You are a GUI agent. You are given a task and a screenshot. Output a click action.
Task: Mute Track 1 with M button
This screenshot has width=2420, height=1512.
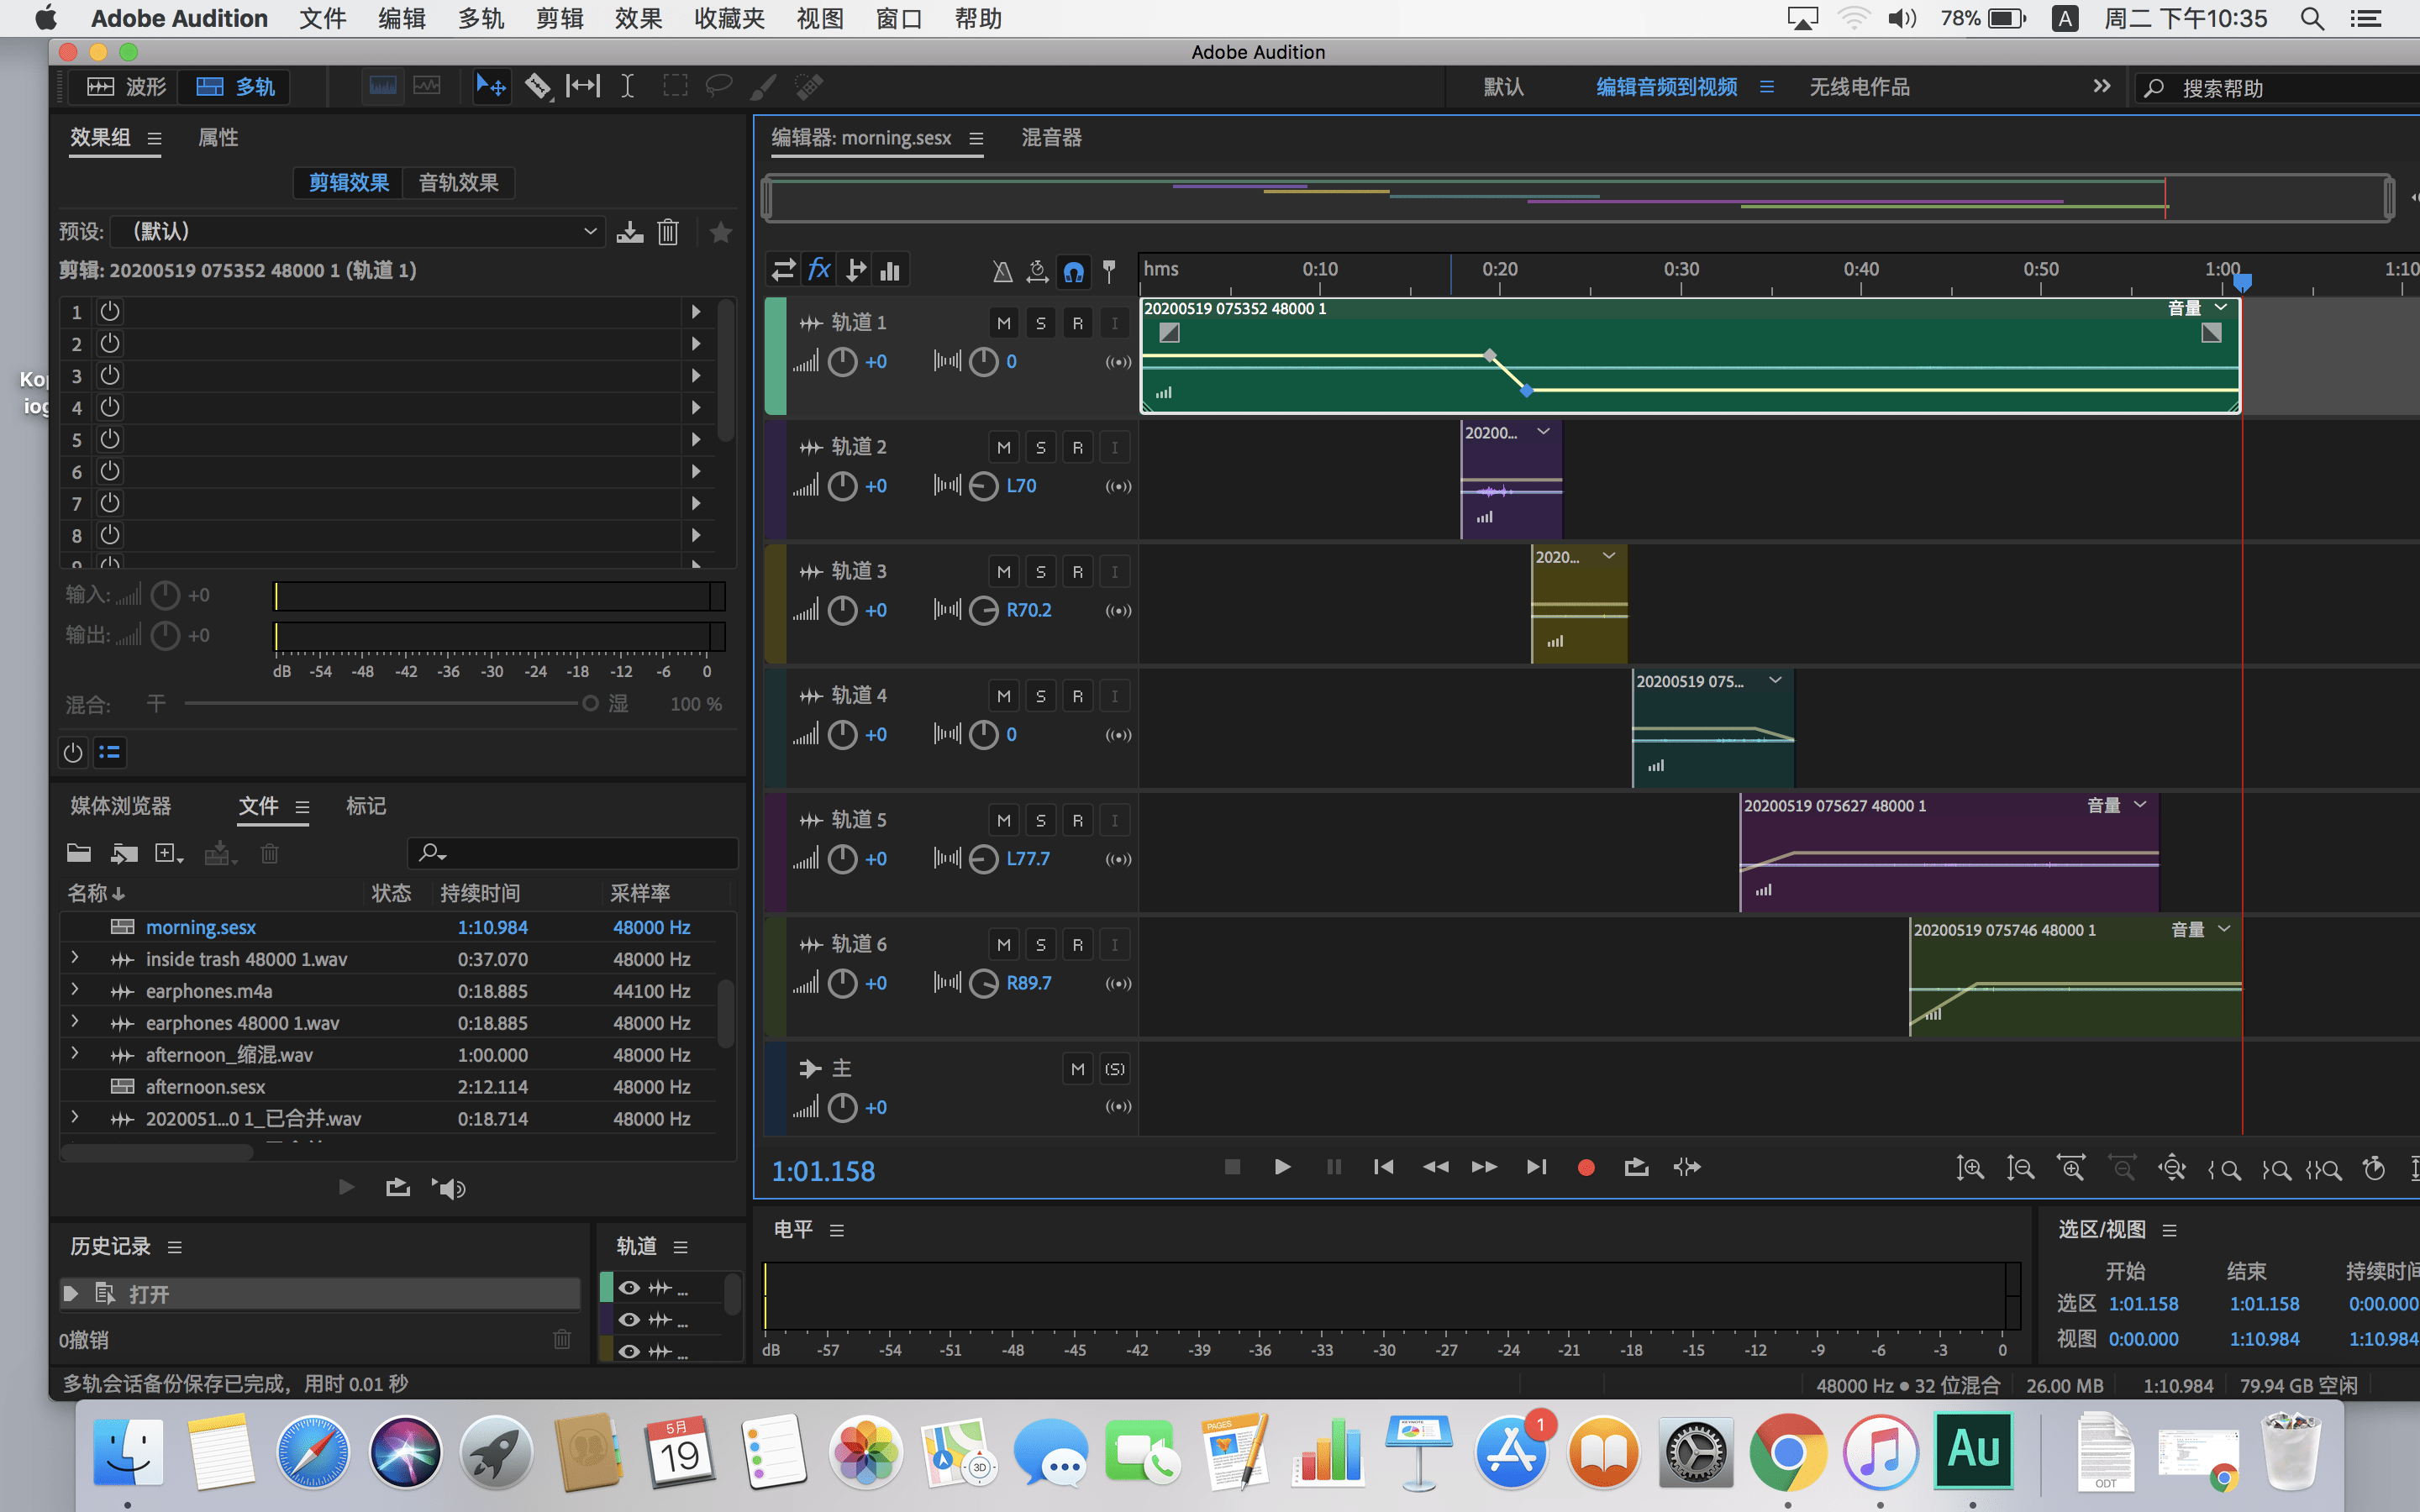point(1004,323)
